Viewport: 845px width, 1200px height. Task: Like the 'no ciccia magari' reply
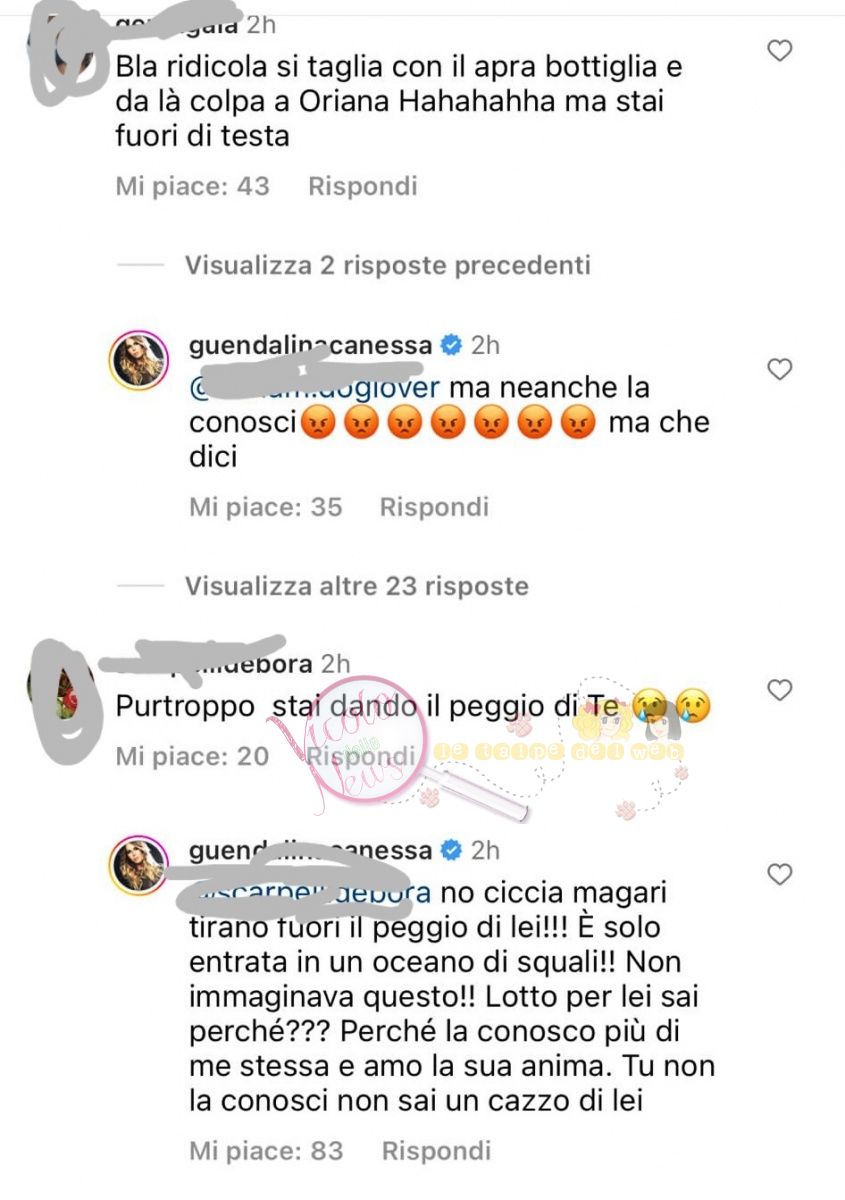pos(778,875)
